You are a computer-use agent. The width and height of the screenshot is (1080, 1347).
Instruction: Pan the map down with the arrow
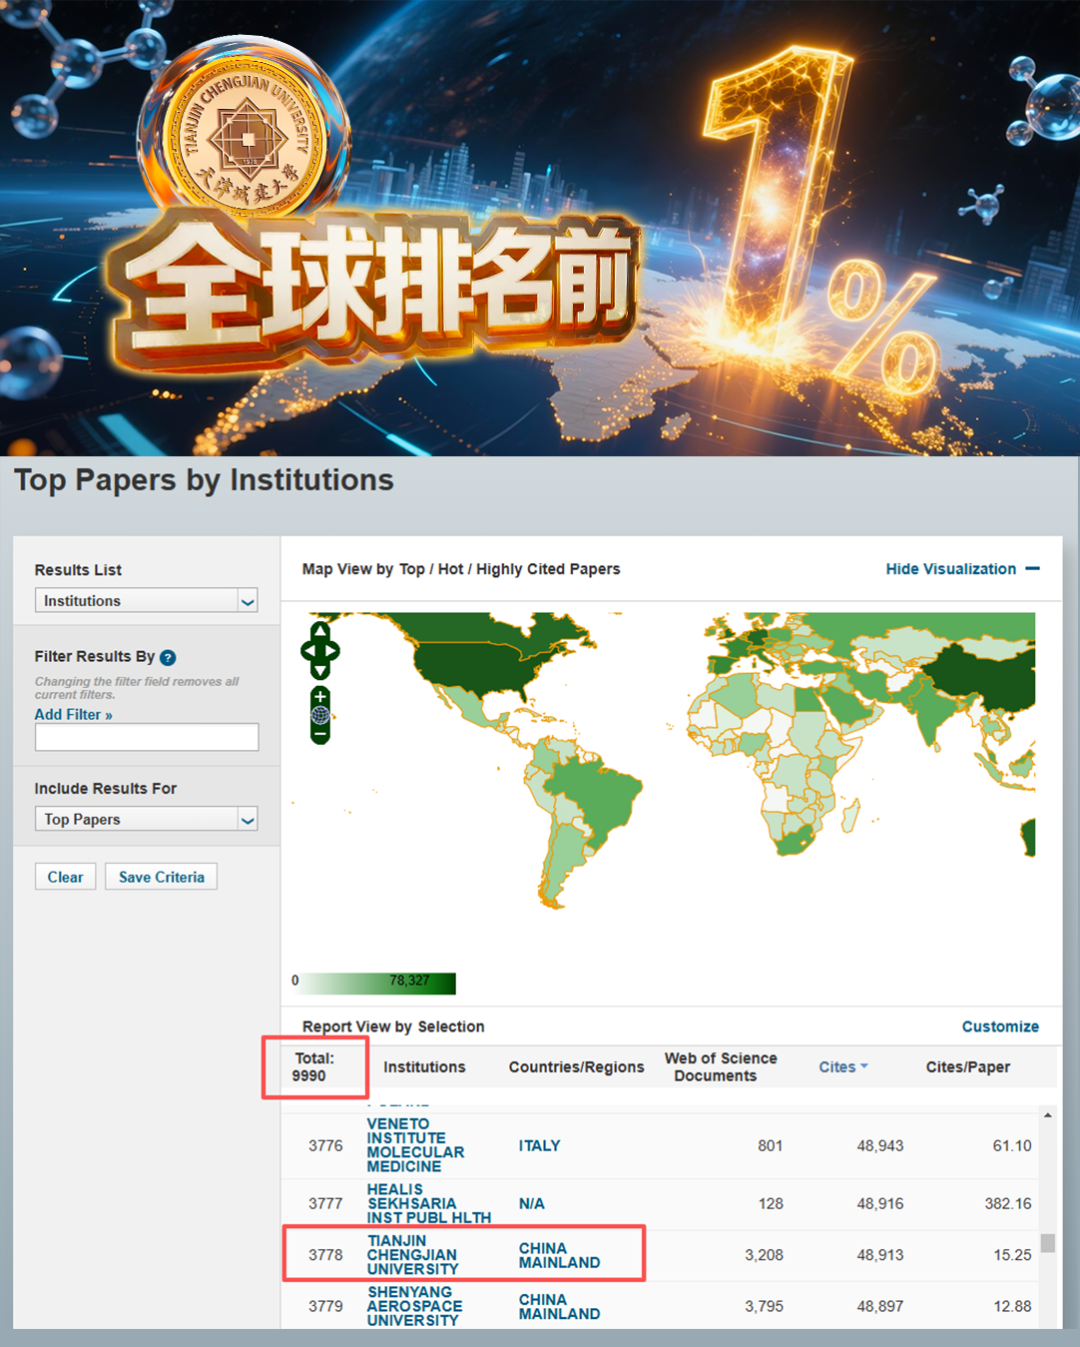pyautogui.click(x=320, y=670)
